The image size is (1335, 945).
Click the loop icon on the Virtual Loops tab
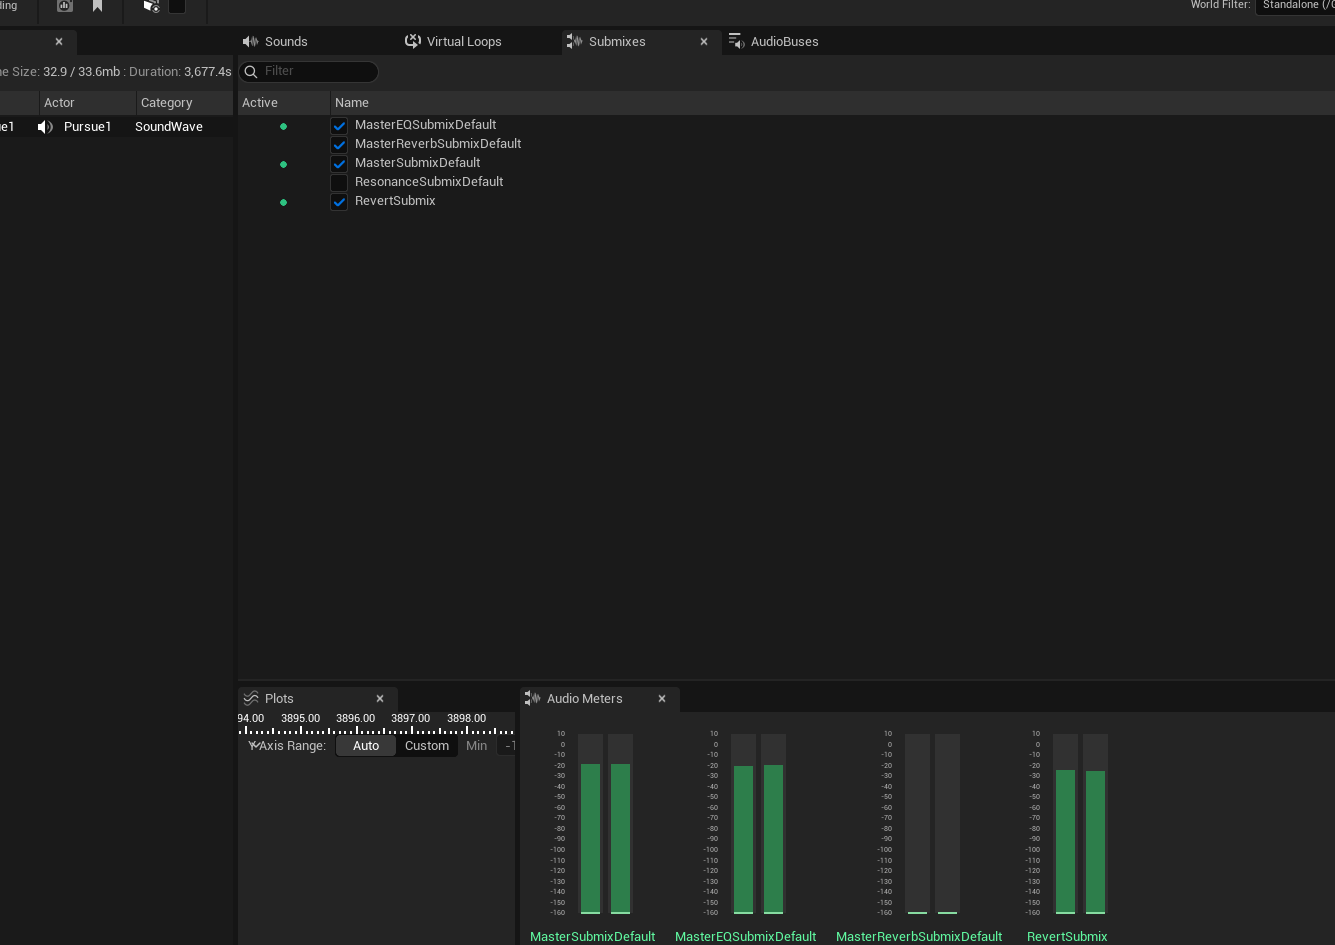pyautogui.click(x=412, y=41)
